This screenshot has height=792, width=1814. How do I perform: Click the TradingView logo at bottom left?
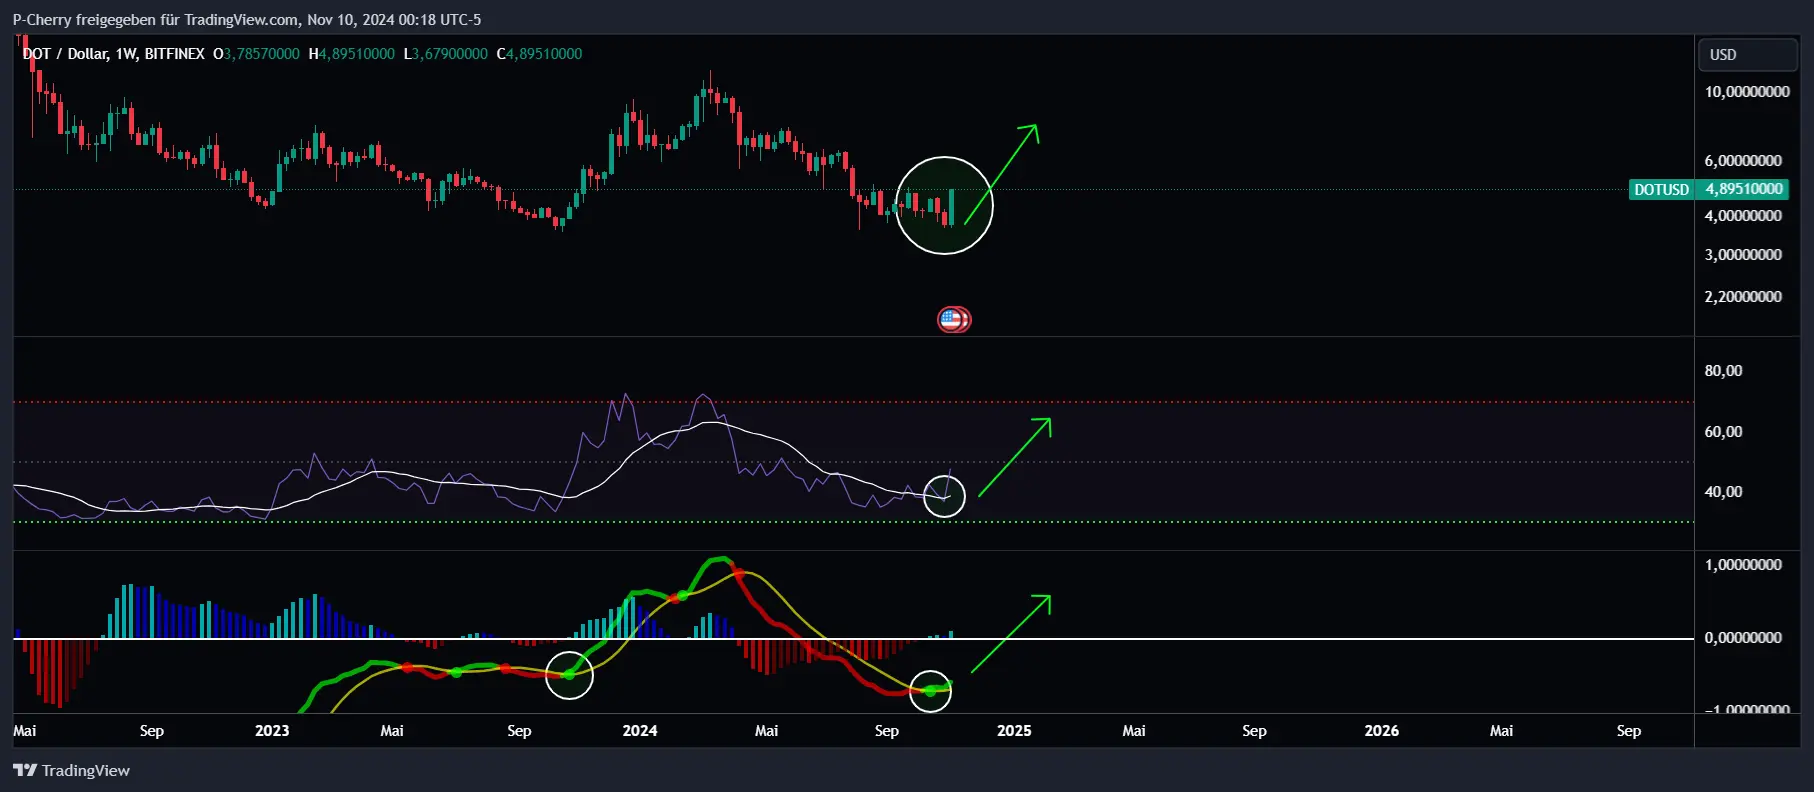(71, 770)
